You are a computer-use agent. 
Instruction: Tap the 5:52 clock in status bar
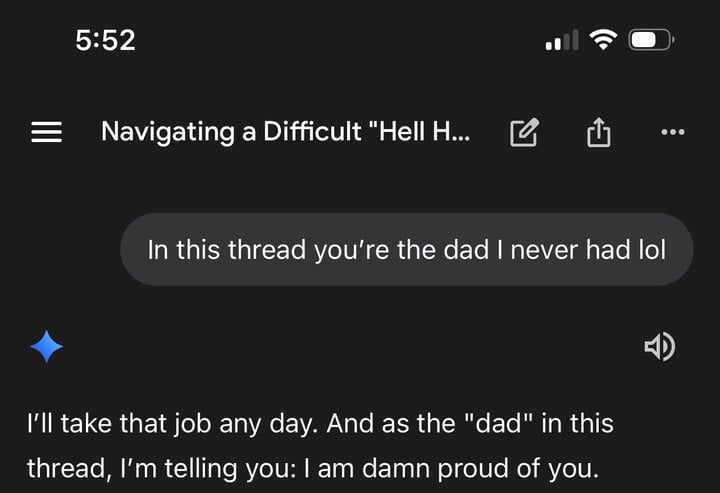(x=105, y=41)
